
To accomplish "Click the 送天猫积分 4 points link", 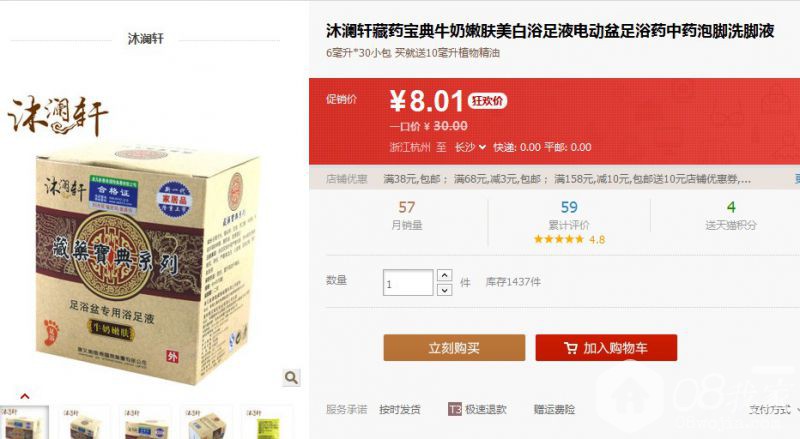I will (731, 215).
